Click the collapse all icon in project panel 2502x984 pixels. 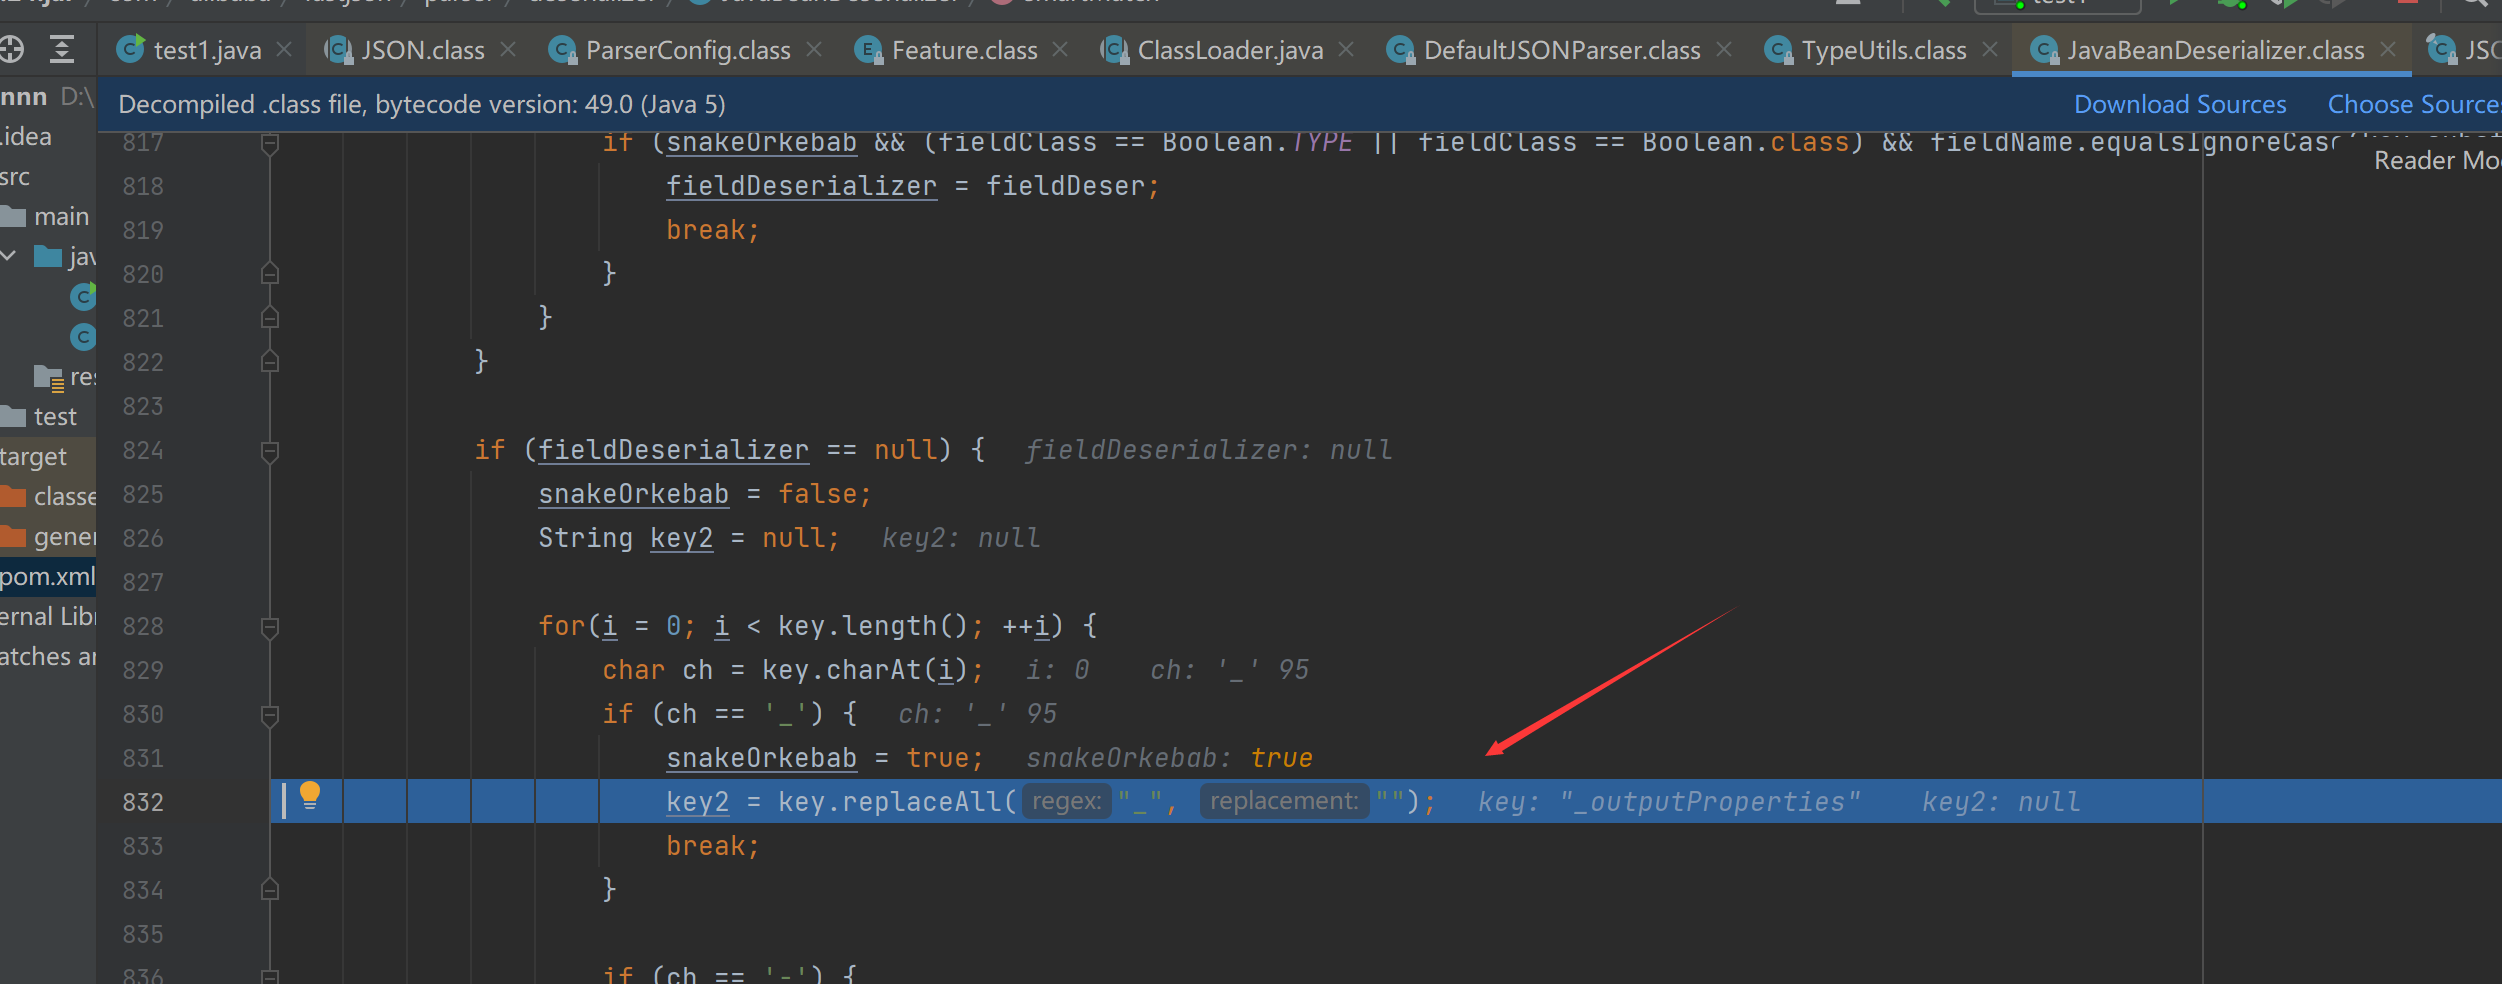coord(62,49)
